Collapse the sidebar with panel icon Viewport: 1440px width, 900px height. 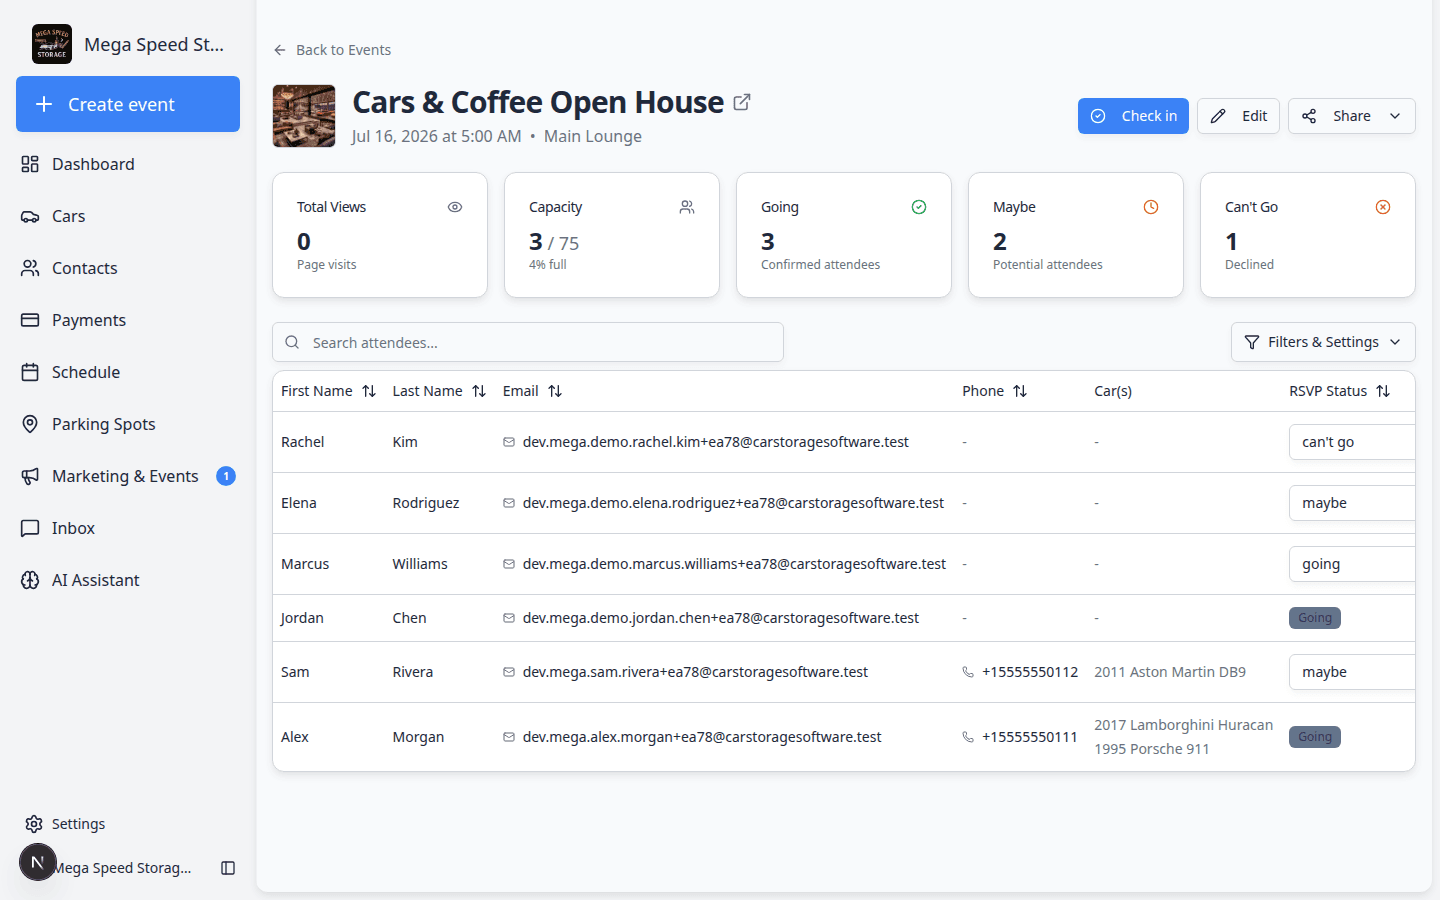[x=228, y=868]
